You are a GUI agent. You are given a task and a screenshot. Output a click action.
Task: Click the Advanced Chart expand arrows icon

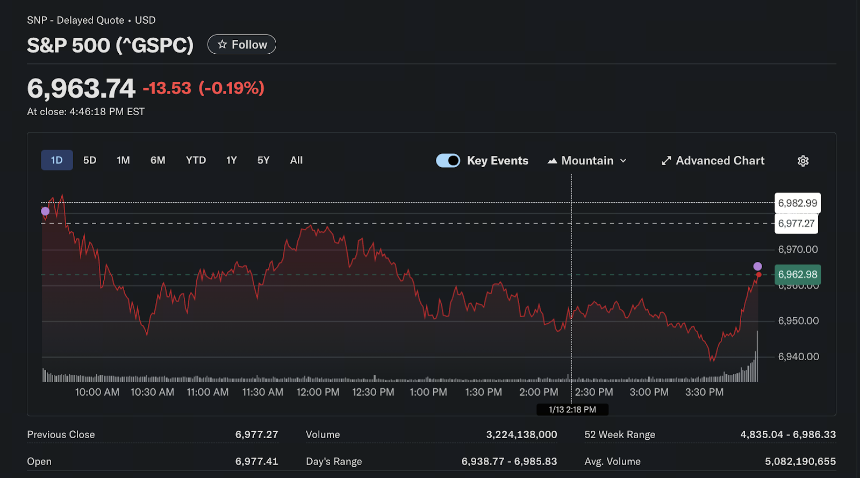pyautogui.click(x=666, y=161)
